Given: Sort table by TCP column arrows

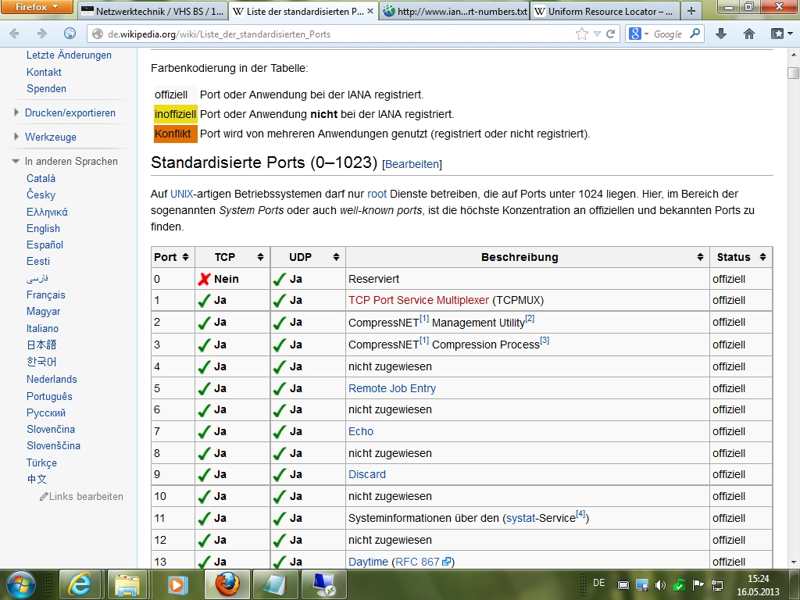Looking at the screenshot, I should tap(260, 257).
